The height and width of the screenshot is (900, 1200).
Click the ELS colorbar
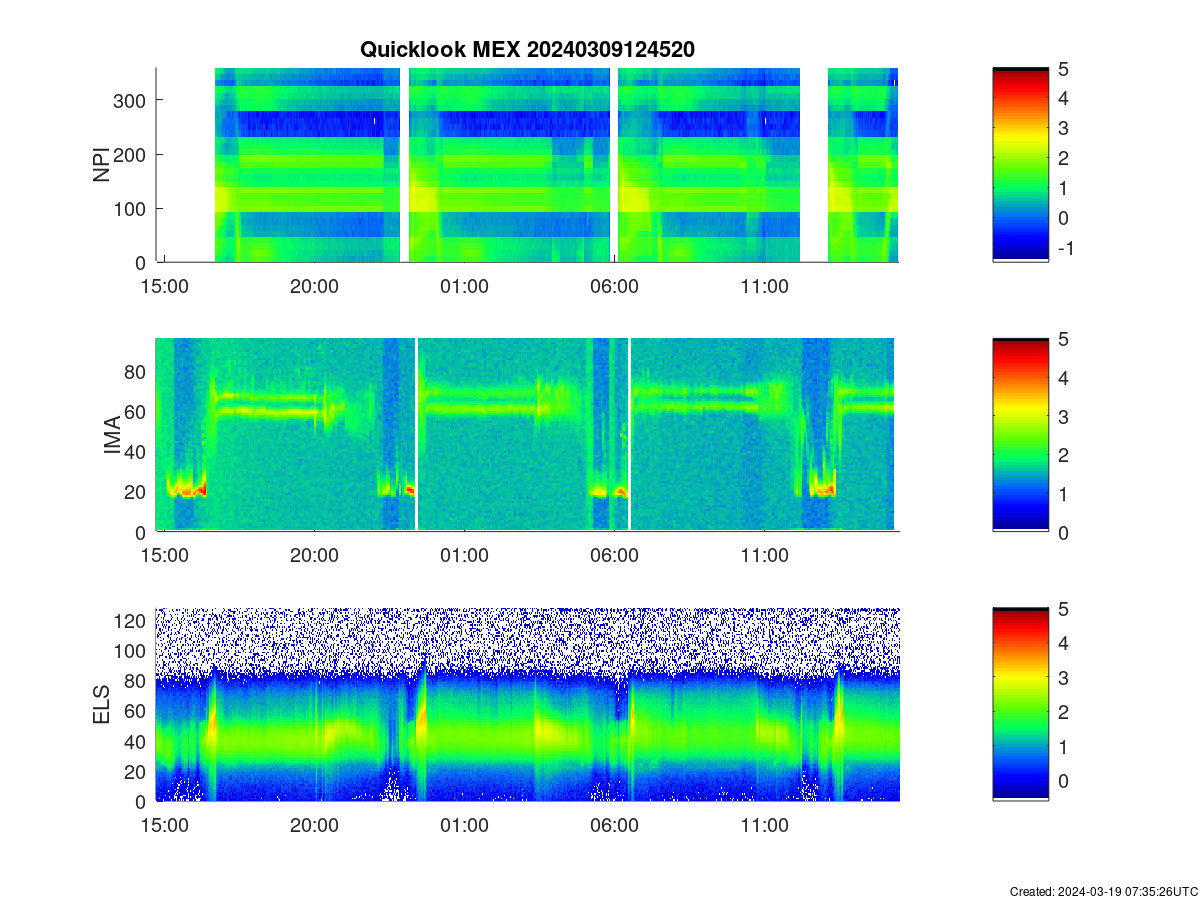[1020, 704]
